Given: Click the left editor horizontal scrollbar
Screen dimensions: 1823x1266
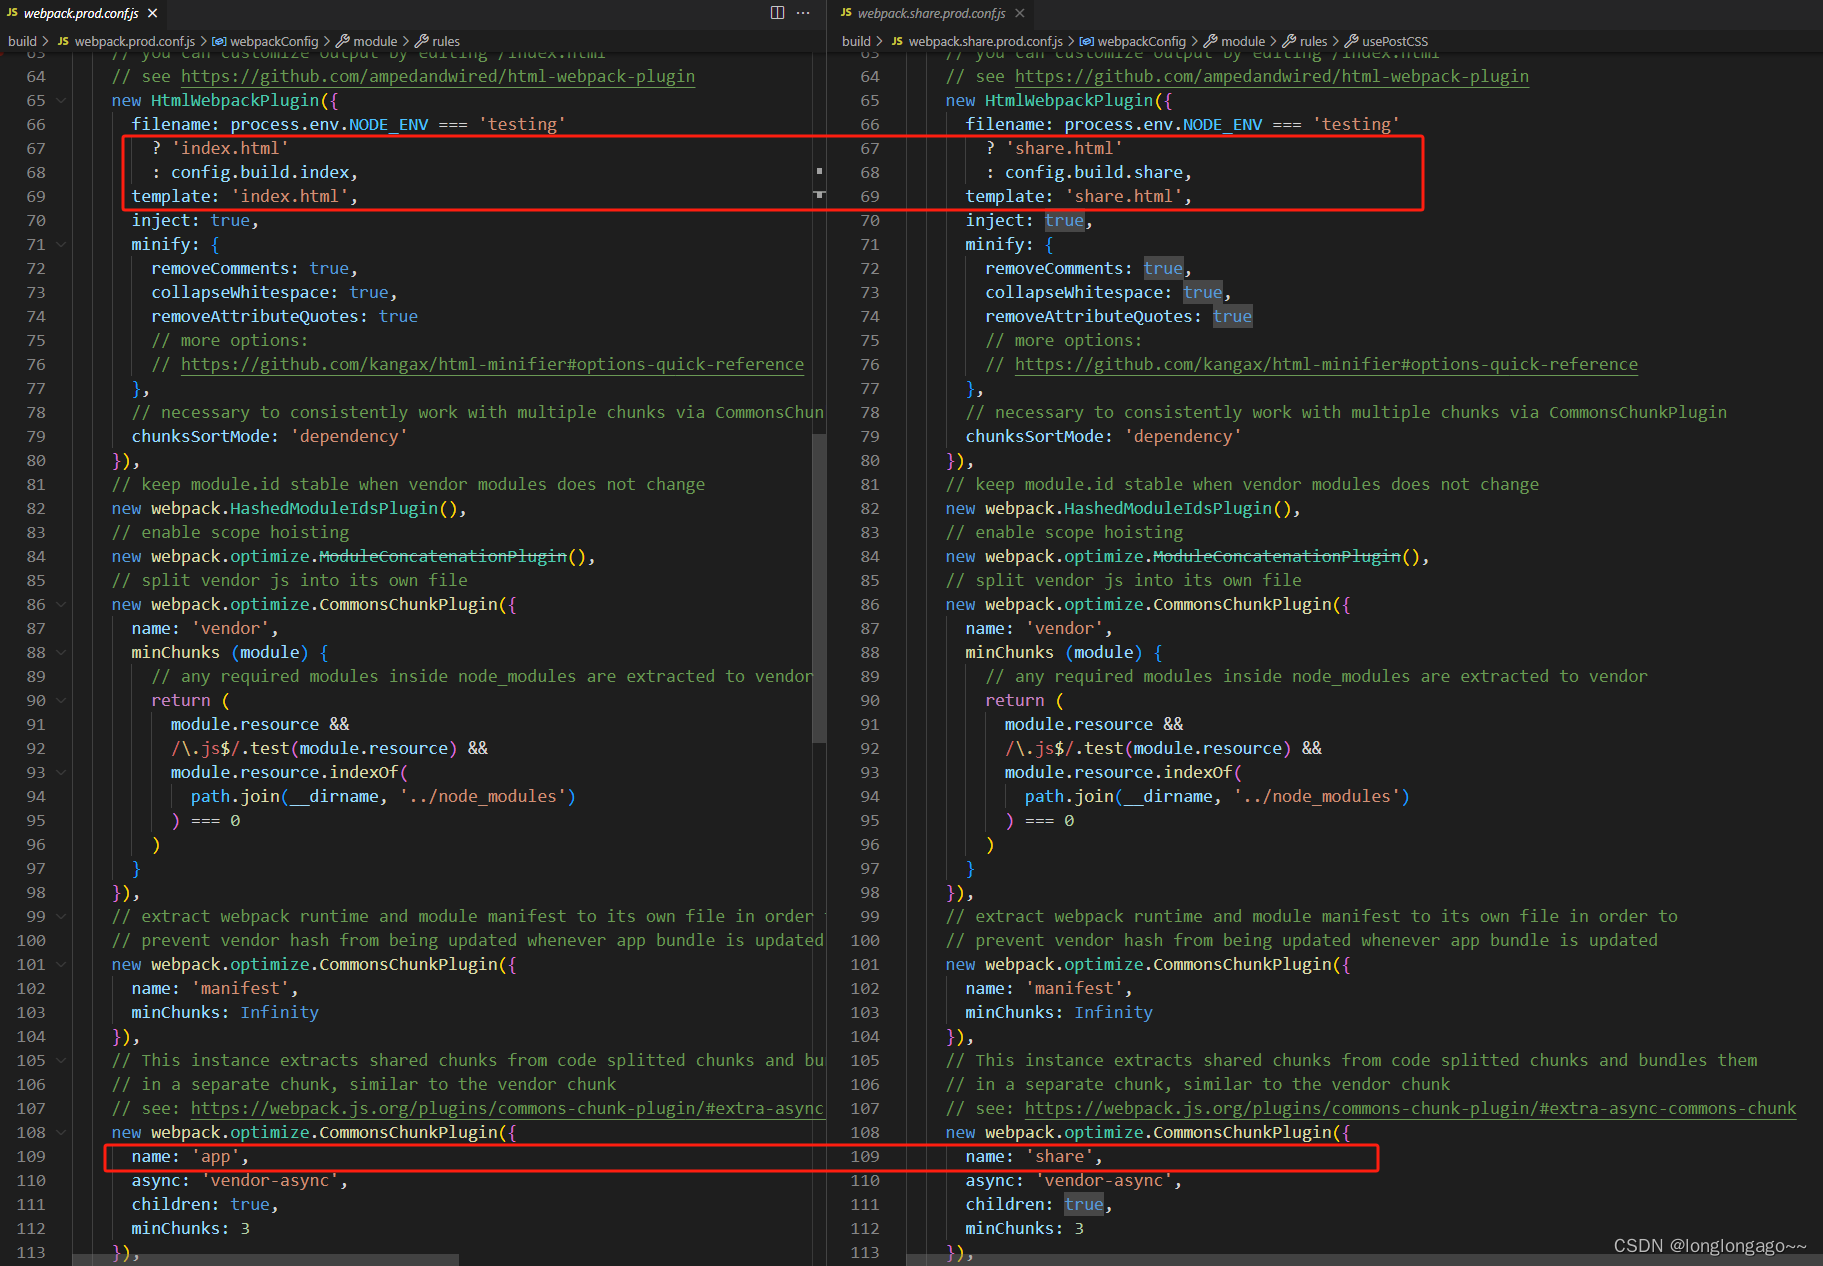Looking at the screenshot, I should 265,1260.
